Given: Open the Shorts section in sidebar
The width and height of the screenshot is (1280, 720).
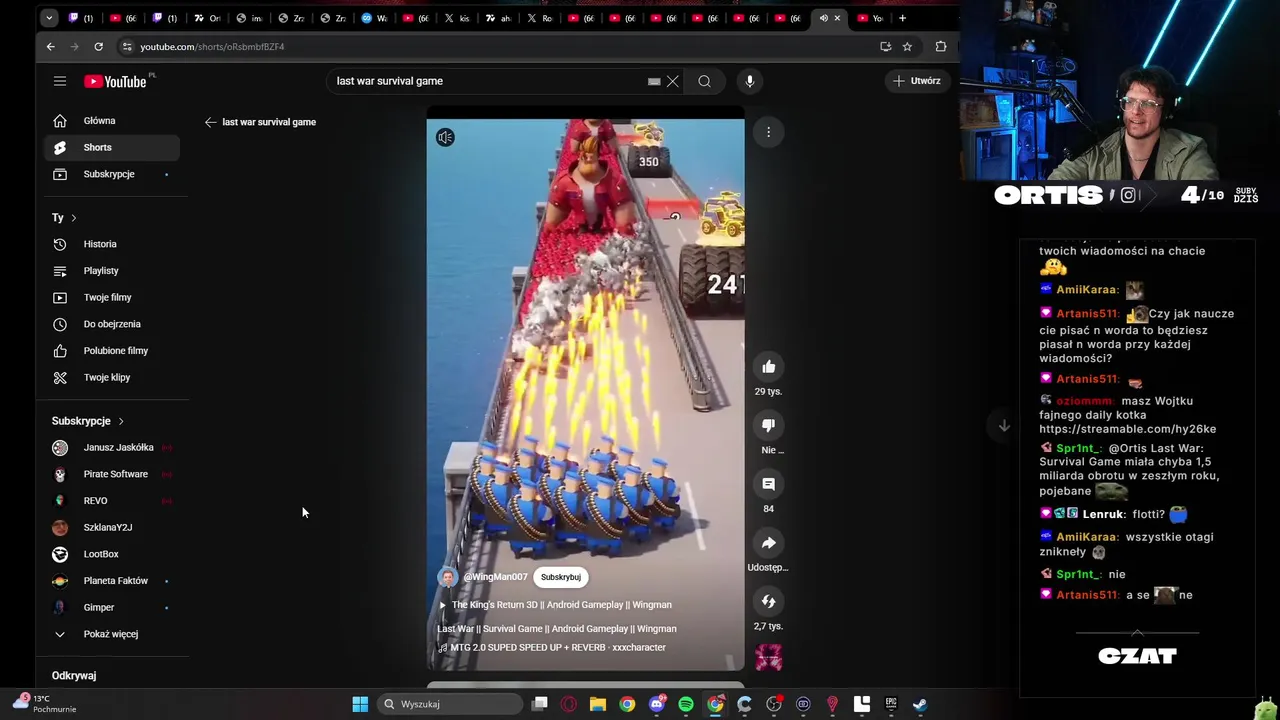Looking at the screenshot, I should point(112,147).
